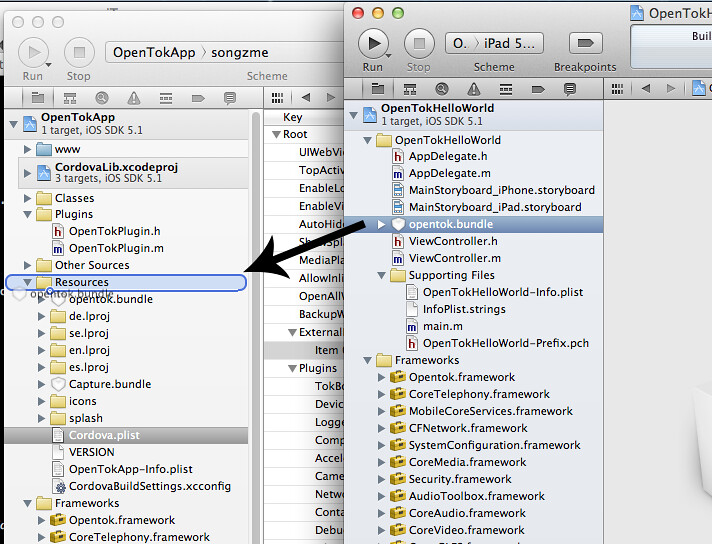Viewport: 712px width, 544px height.
Task: Go forward in OpenTokHelloWorld editor history
Action: 671,88
